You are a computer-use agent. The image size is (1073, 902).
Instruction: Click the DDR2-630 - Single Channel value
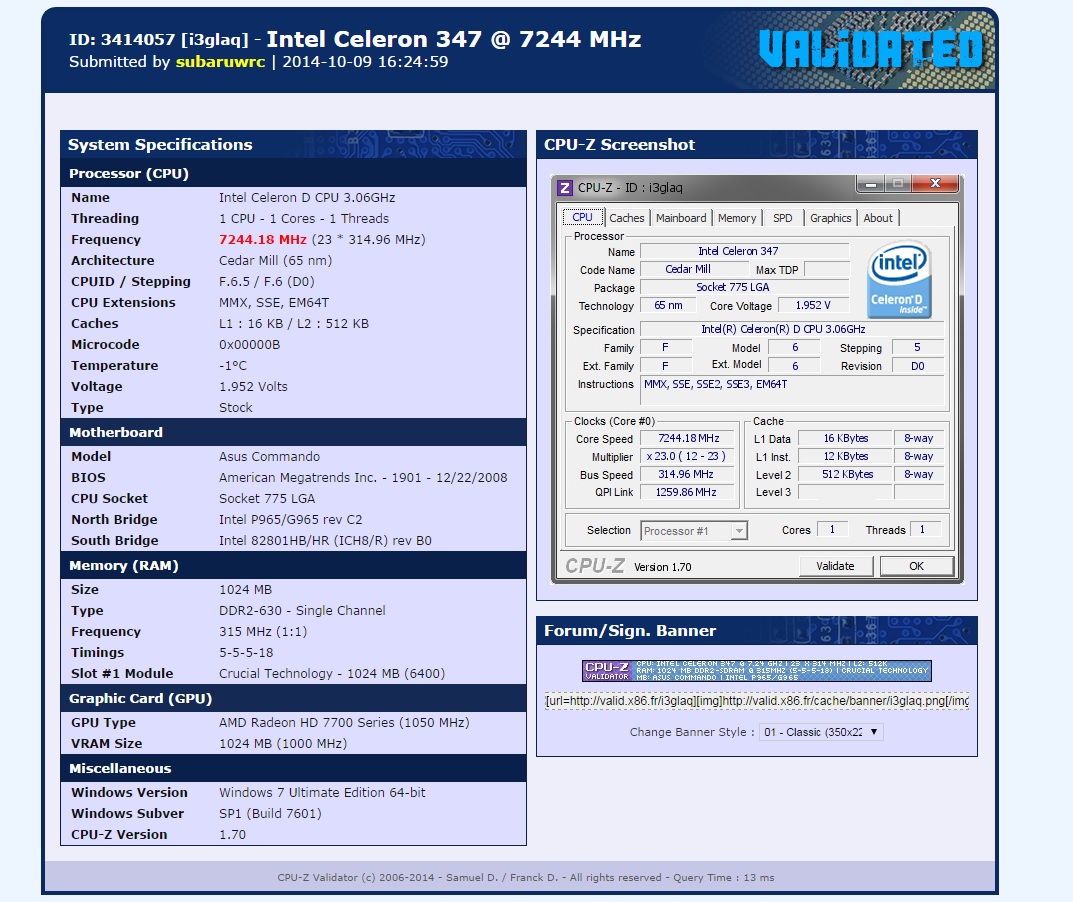pyautogui.click(x=302, y=610)
